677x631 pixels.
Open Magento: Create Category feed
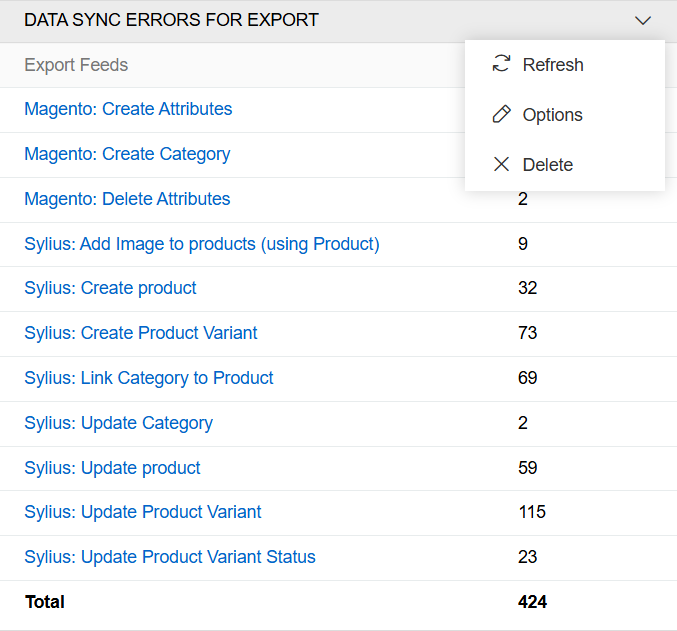127,154
